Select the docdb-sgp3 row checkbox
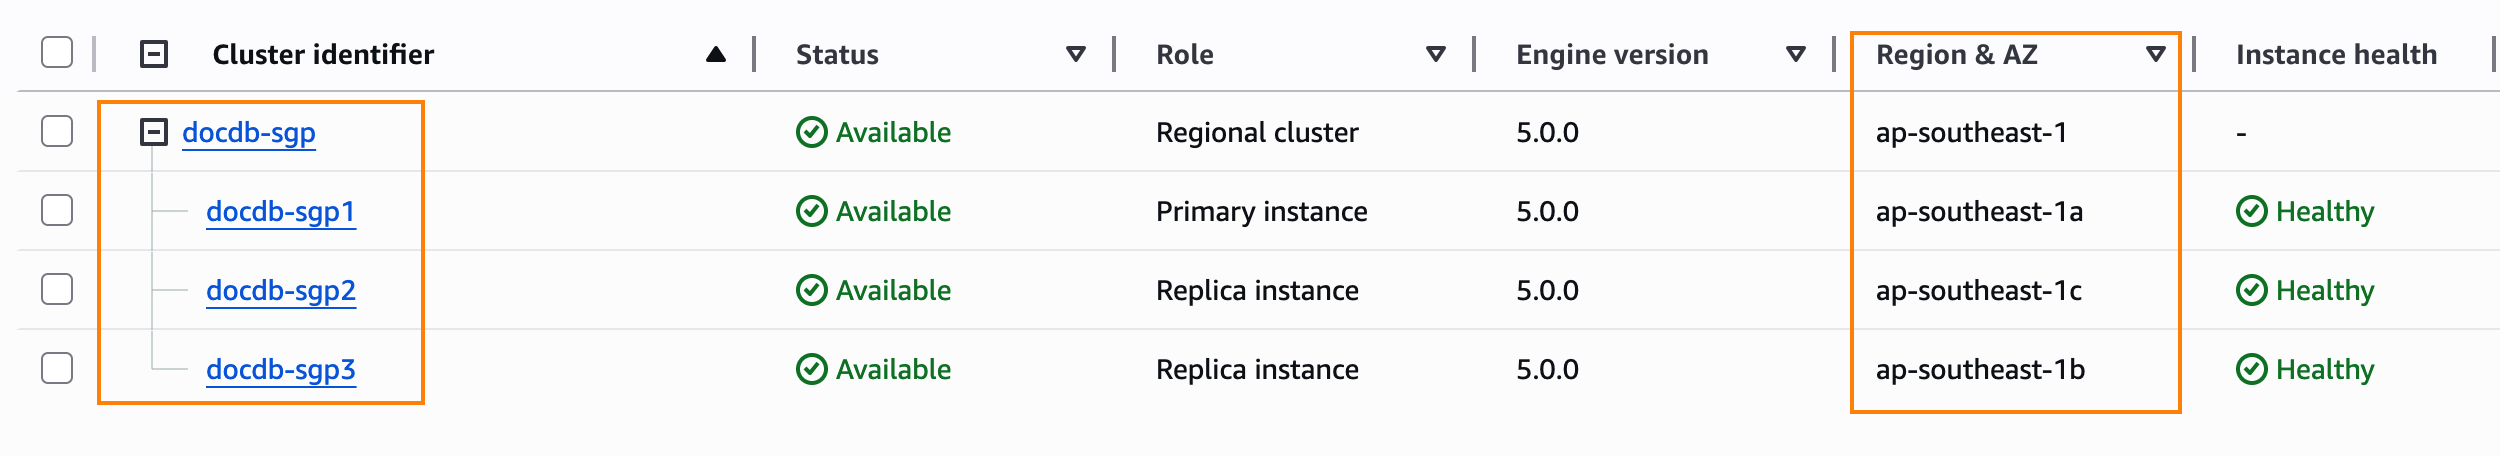Screen dimensions: 2500x456 [x=57, y=368]
